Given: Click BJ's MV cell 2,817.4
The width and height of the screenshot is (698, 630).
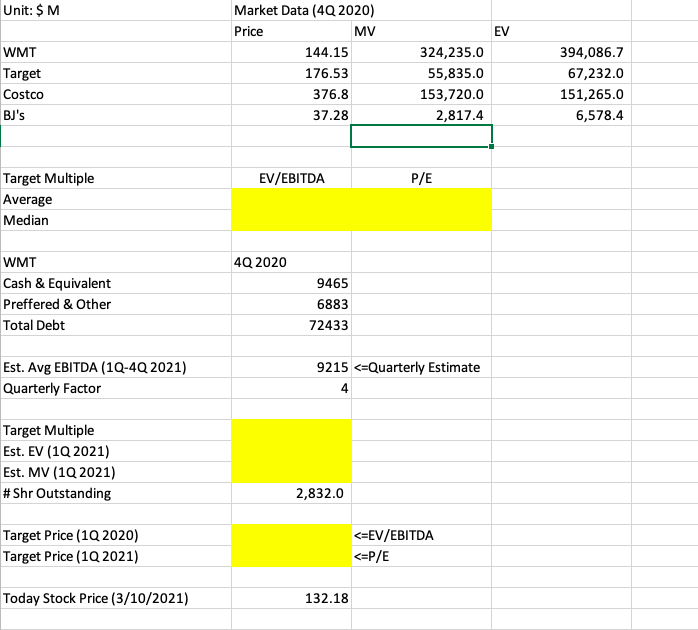Looking at the screenshot, I should point(421,115).
